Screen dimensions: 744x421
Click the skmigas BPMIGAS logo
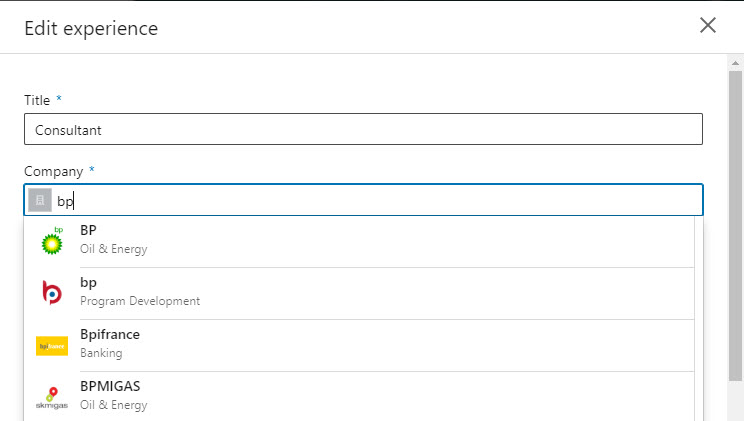pos(52,398)
